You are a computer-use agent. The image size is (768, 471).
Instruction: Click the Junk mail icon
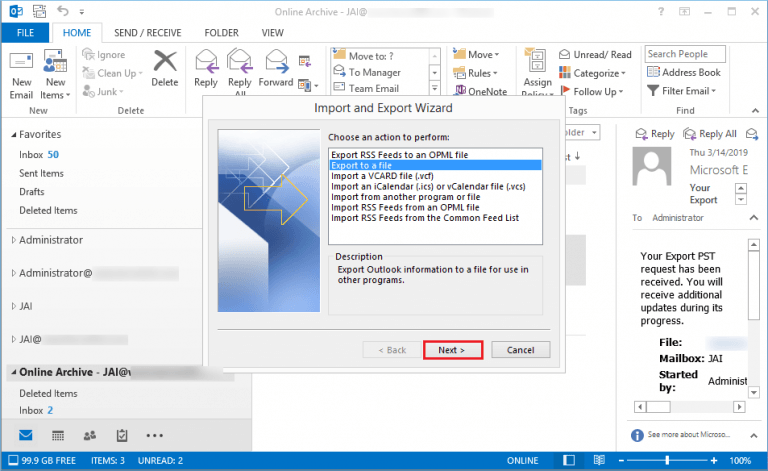coord(88,91)
